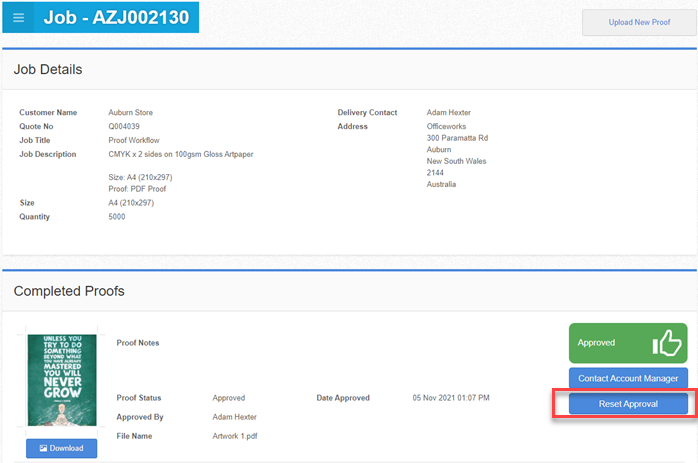Viewport: 698px width, 463px height.
Task: Click the Proof: PDF Proof line
Action: tap(137, 189)
